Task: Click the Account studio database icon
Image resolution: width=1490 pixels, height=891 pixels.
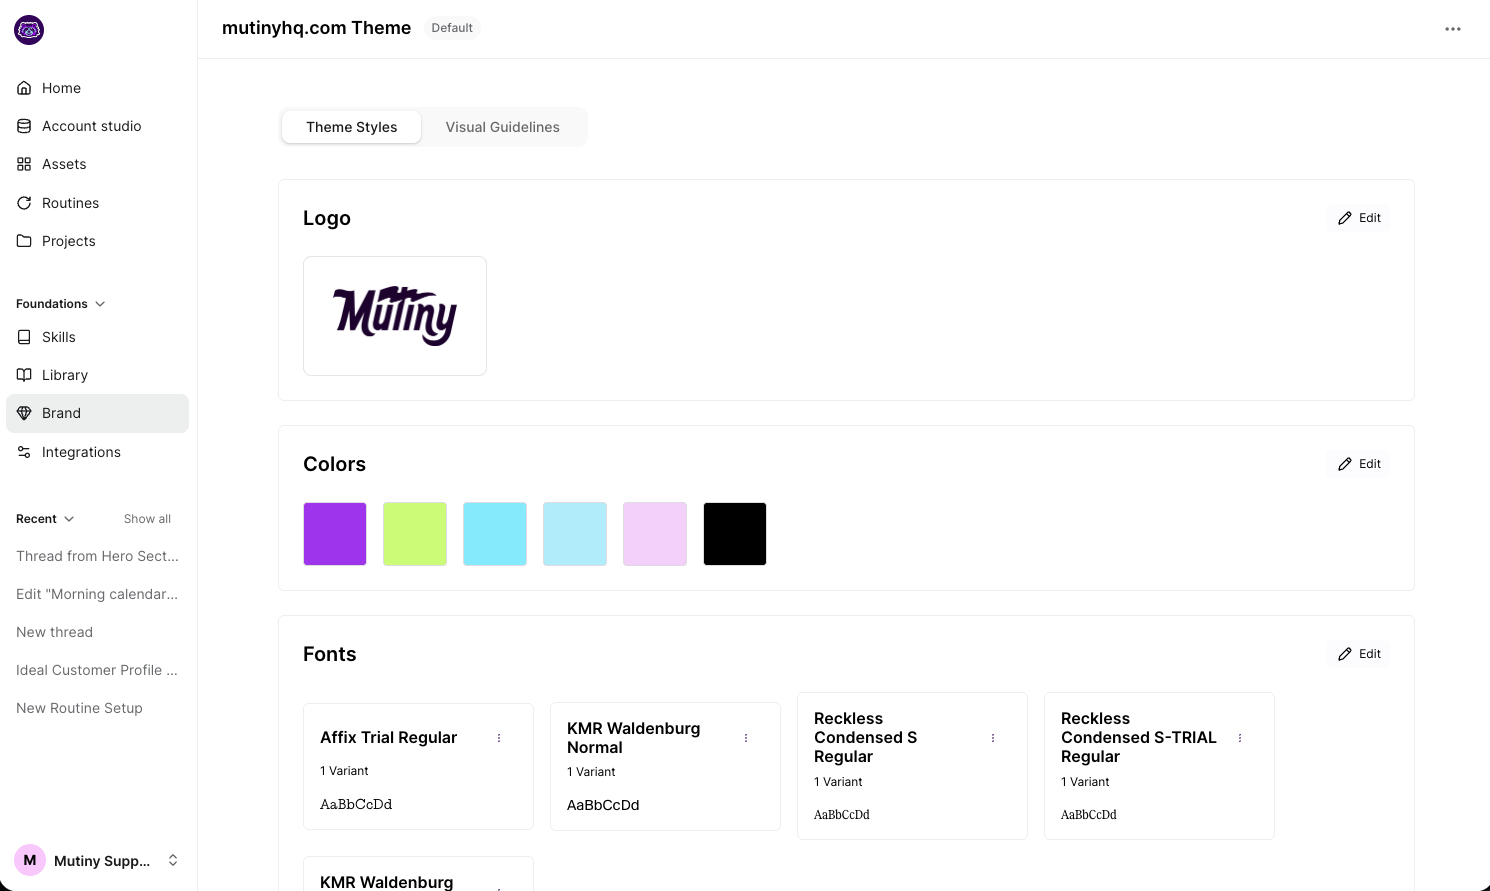Action: [24, 126]
